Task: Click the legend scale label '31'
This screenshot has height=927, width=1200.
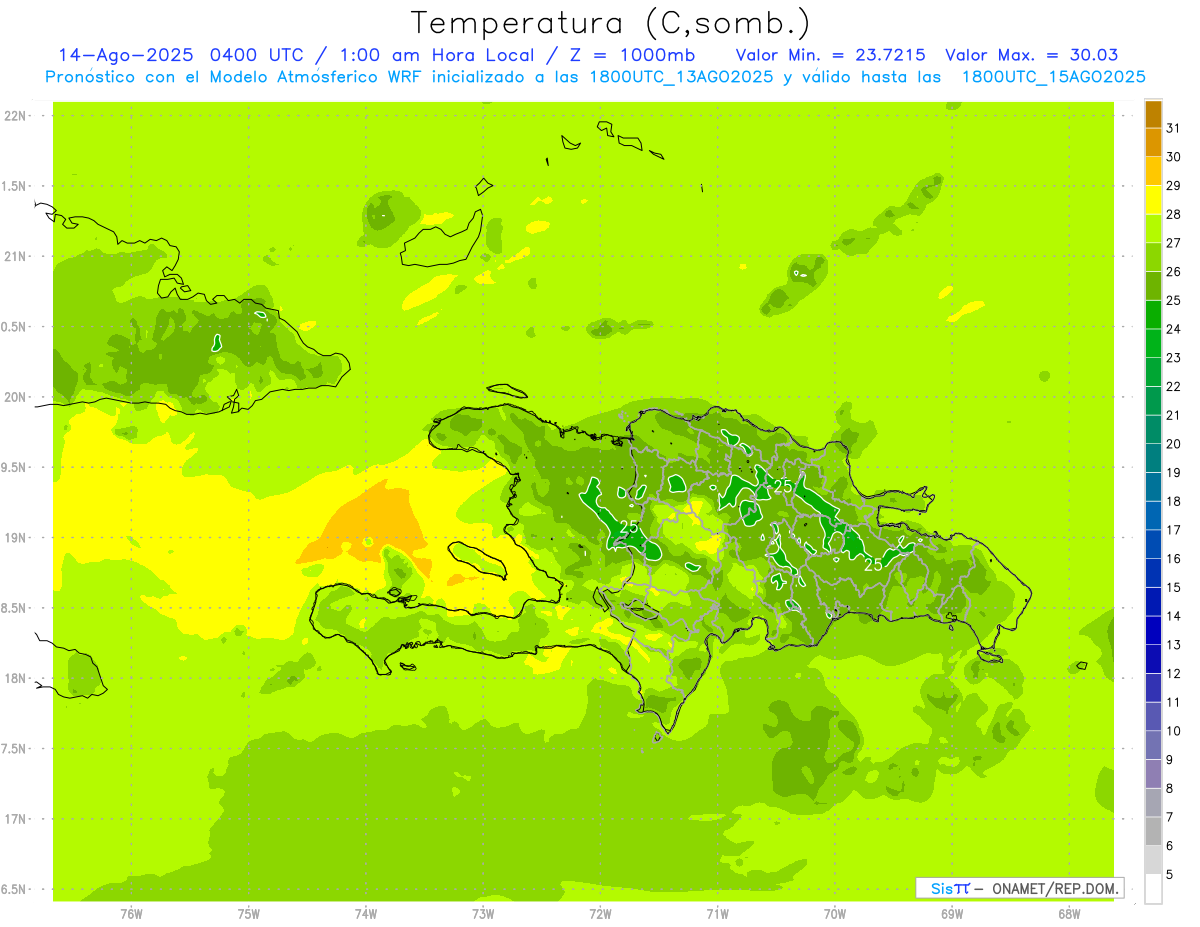Action: point(1174,128)
